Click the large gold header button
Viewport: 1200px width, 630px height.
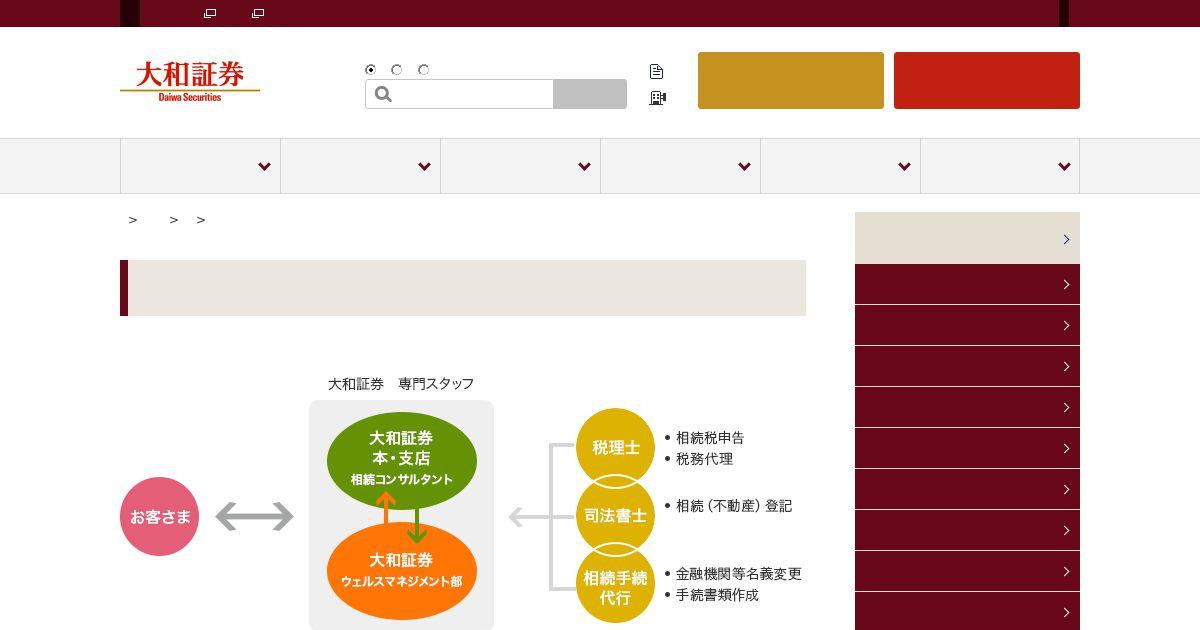tap(791, 80)
